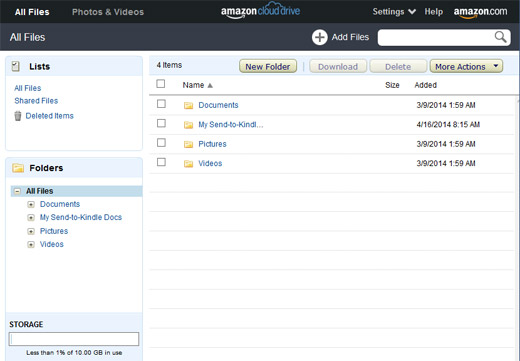Check the Videos row checkbox
Viewport: 520px width, 361px height.
click(161, 162)
